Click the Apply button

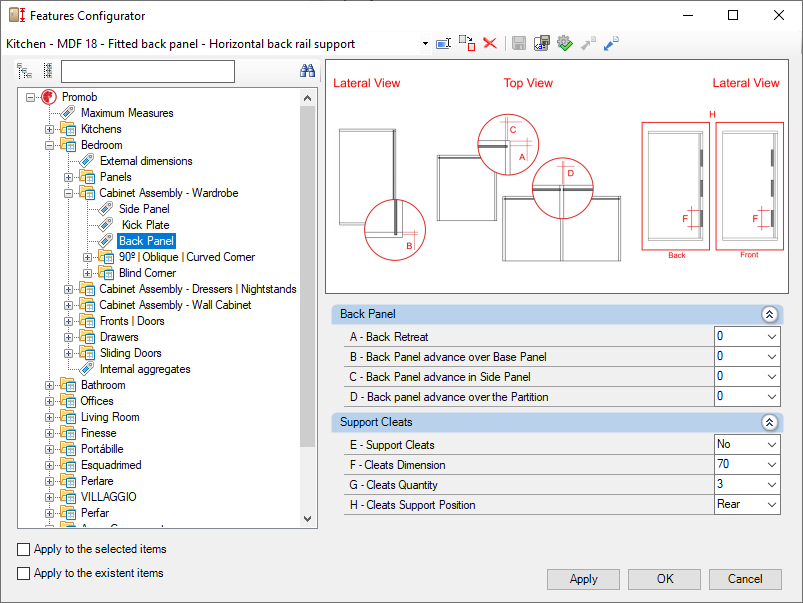(583, 579)
